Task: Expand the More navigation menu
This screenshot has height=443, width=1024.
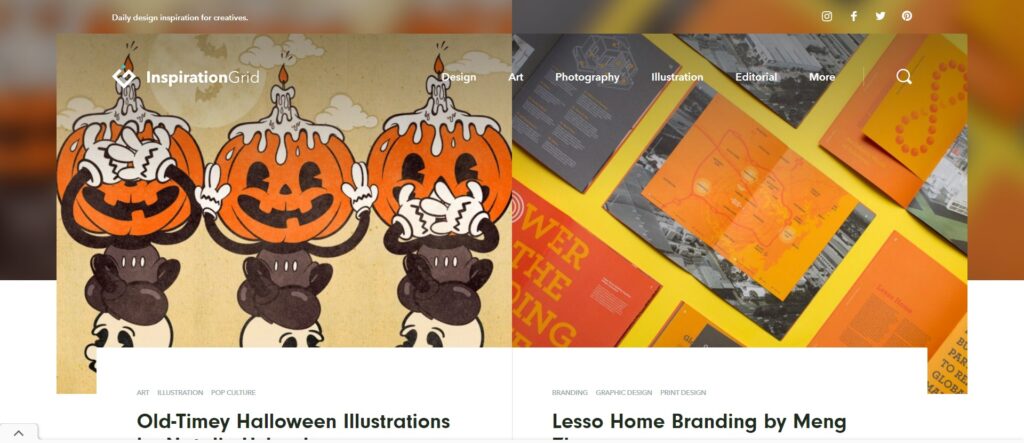Action: click(822, 77)
